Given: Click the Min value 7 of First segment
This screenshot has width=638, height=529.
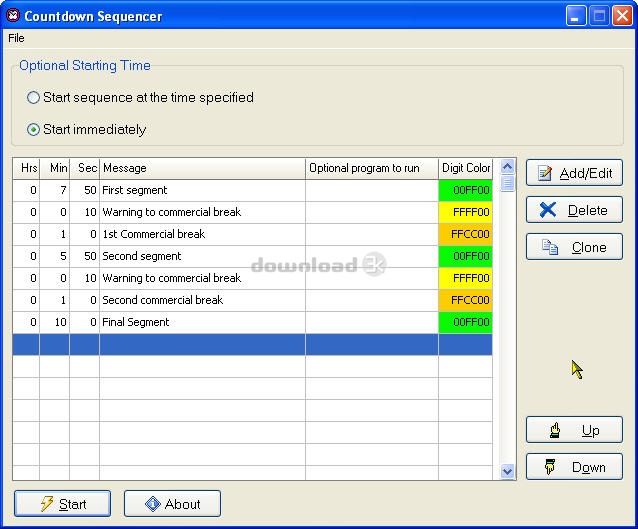Looking at the screenshot, I should pos(55,190).
